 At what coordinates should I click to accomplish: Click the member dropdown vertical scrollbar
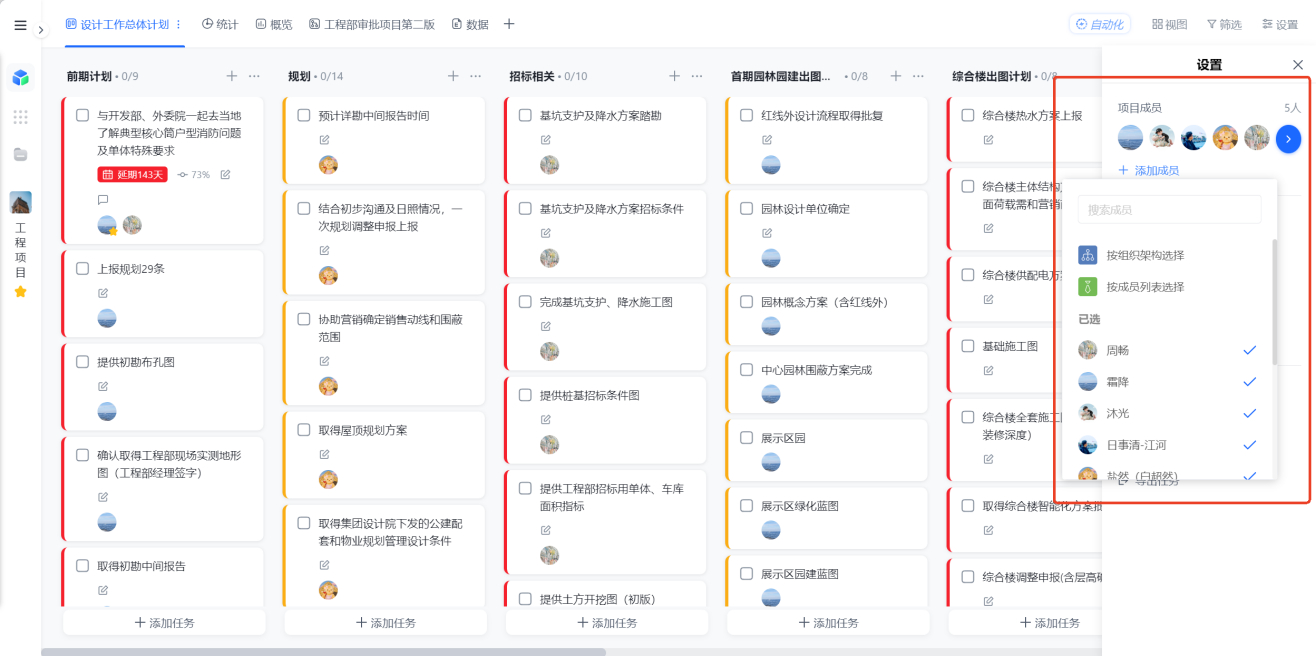tap(1273, 301)
